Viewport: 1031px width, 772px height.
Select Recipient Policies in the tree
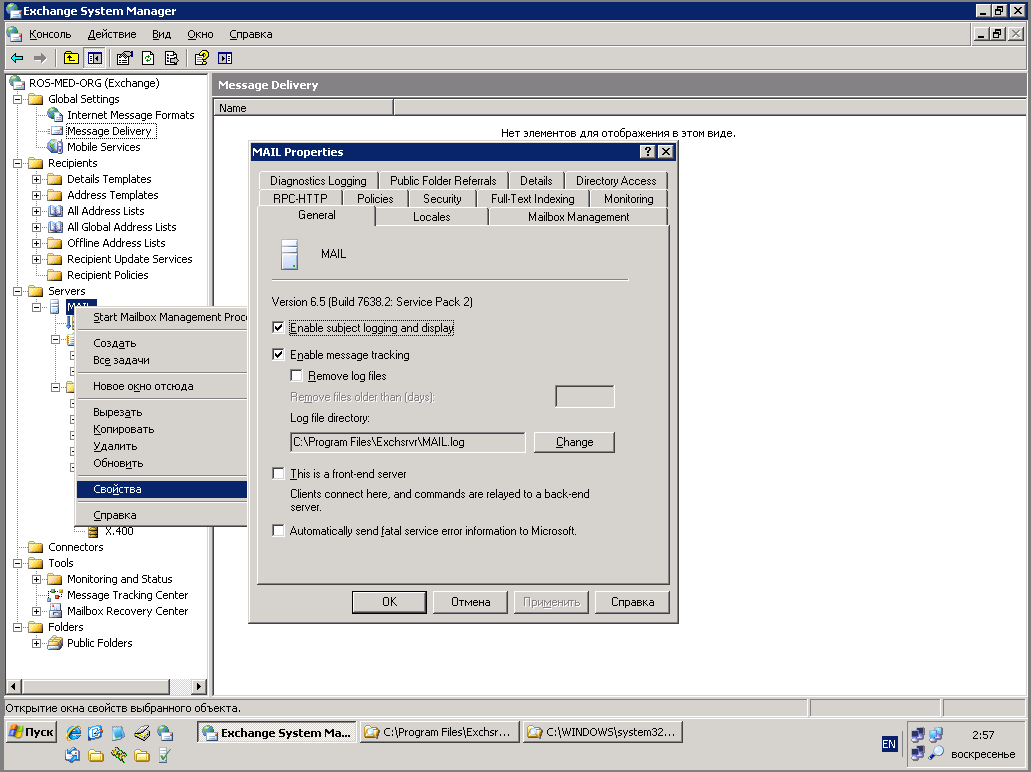108,275
